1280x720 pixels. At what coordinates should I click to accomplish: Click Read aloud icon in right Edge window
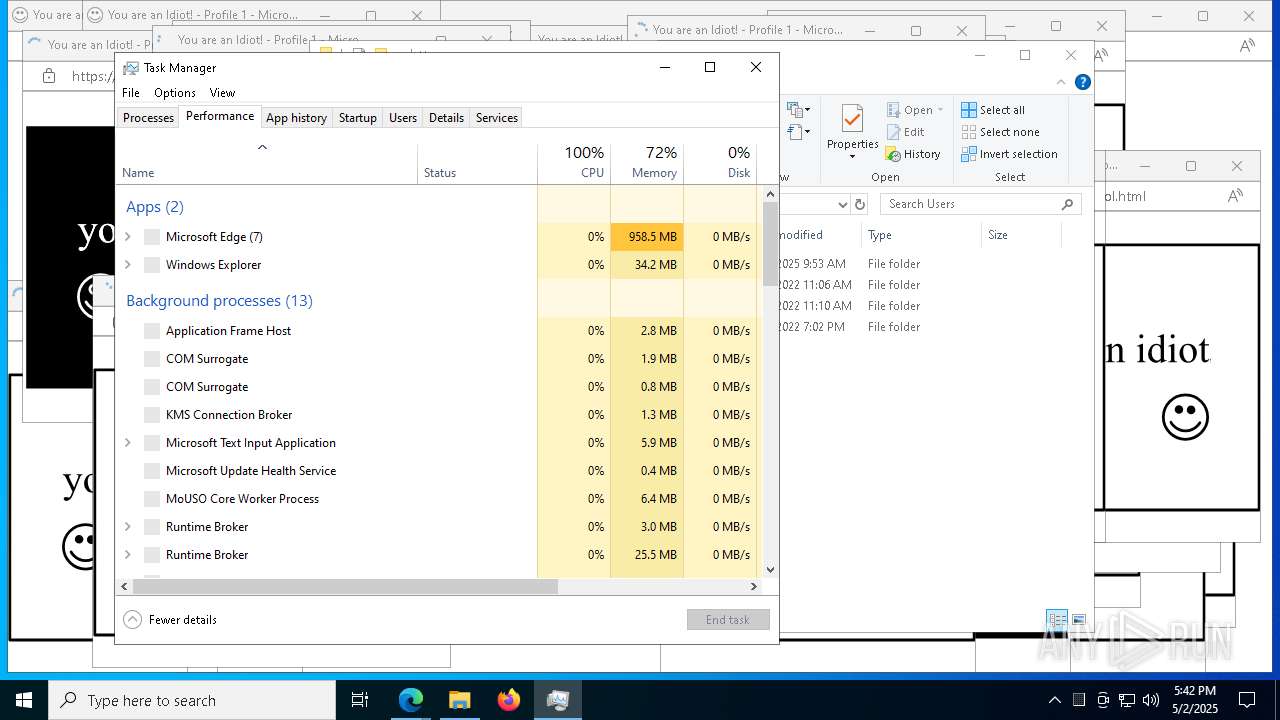[1237, 196]
